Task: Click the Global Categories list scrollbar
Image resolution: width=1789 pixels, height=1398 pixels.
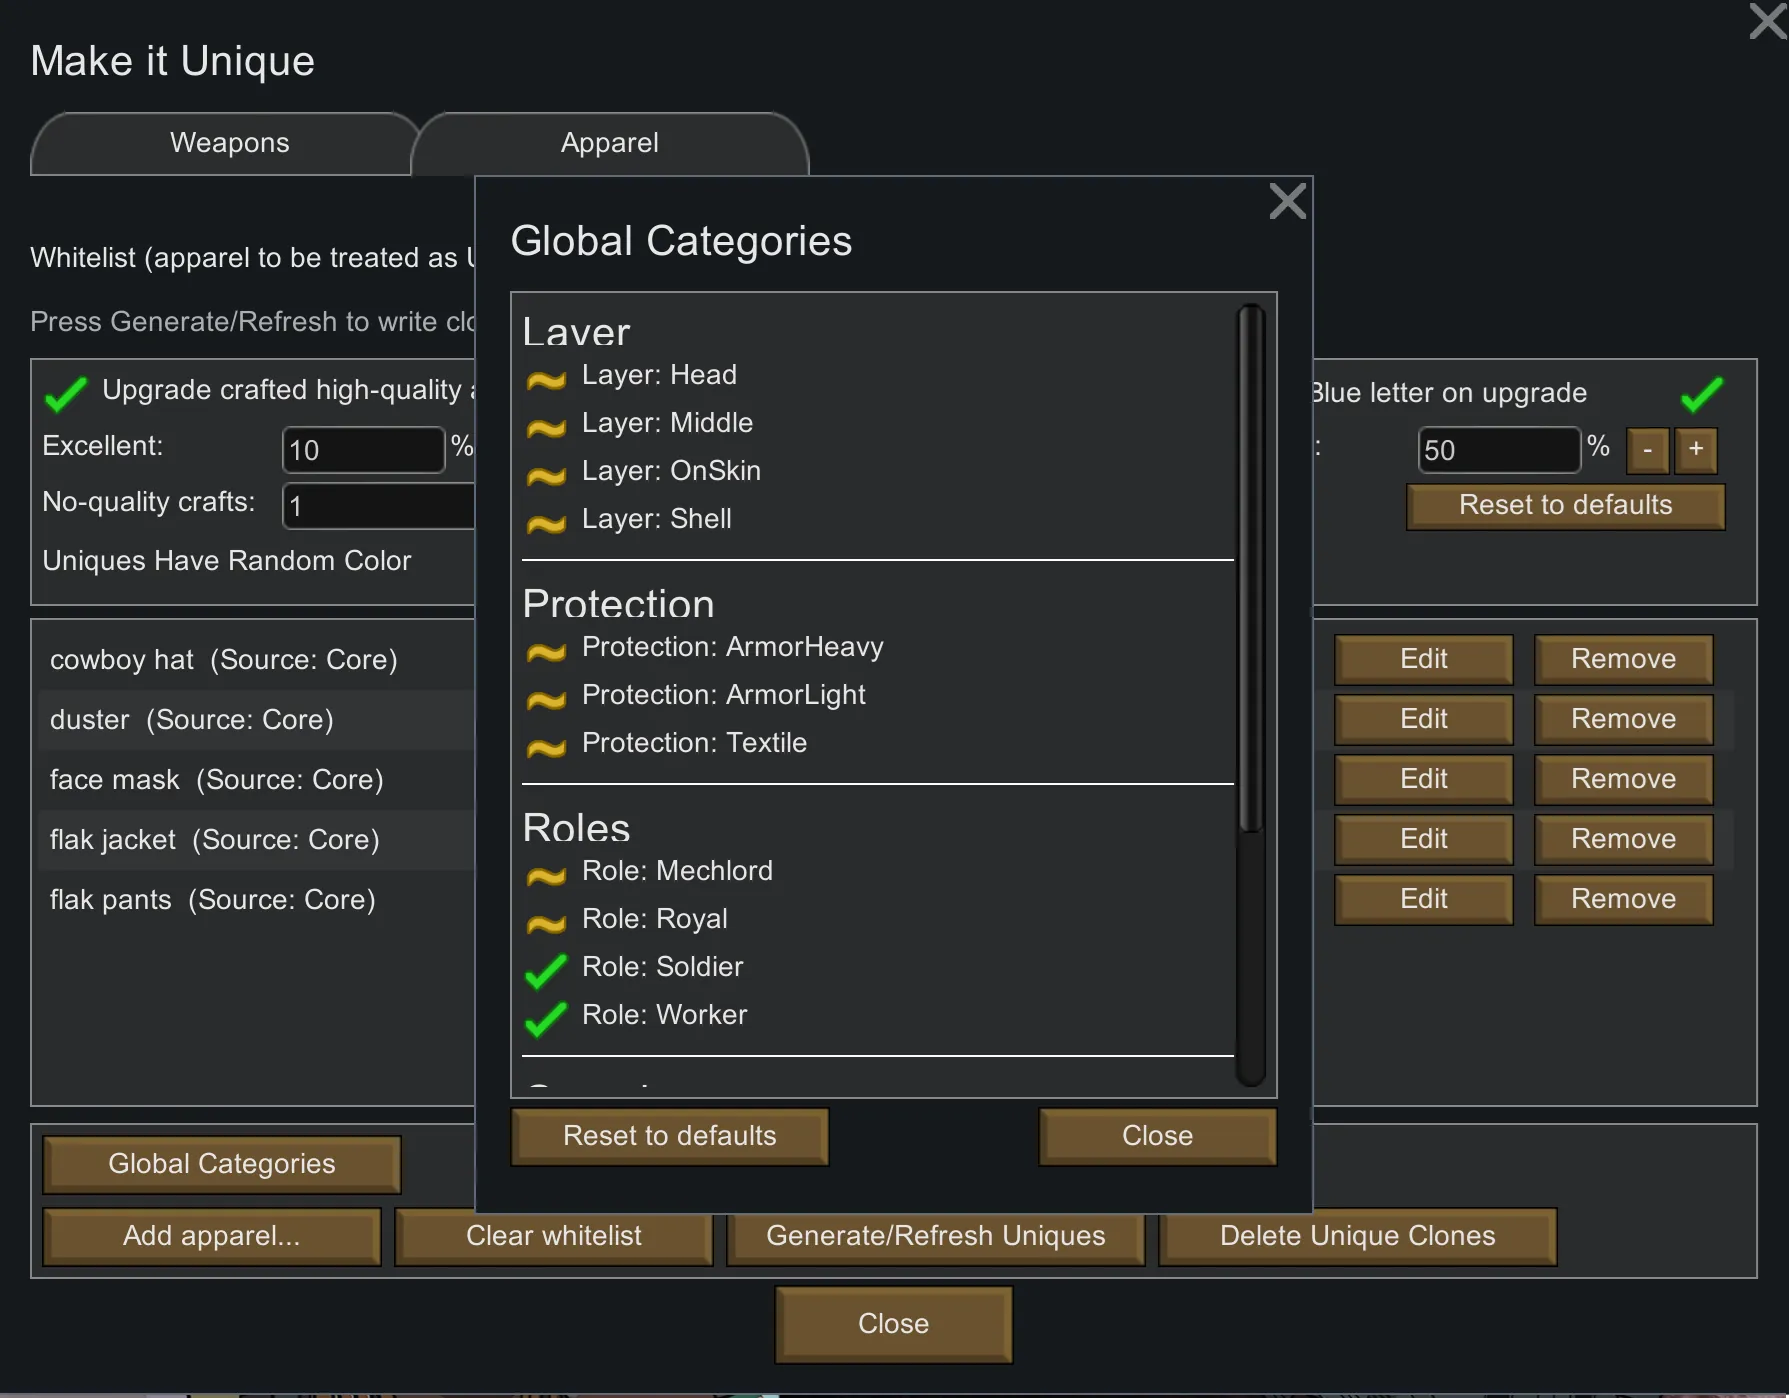Action: (x=1250, y=570)
